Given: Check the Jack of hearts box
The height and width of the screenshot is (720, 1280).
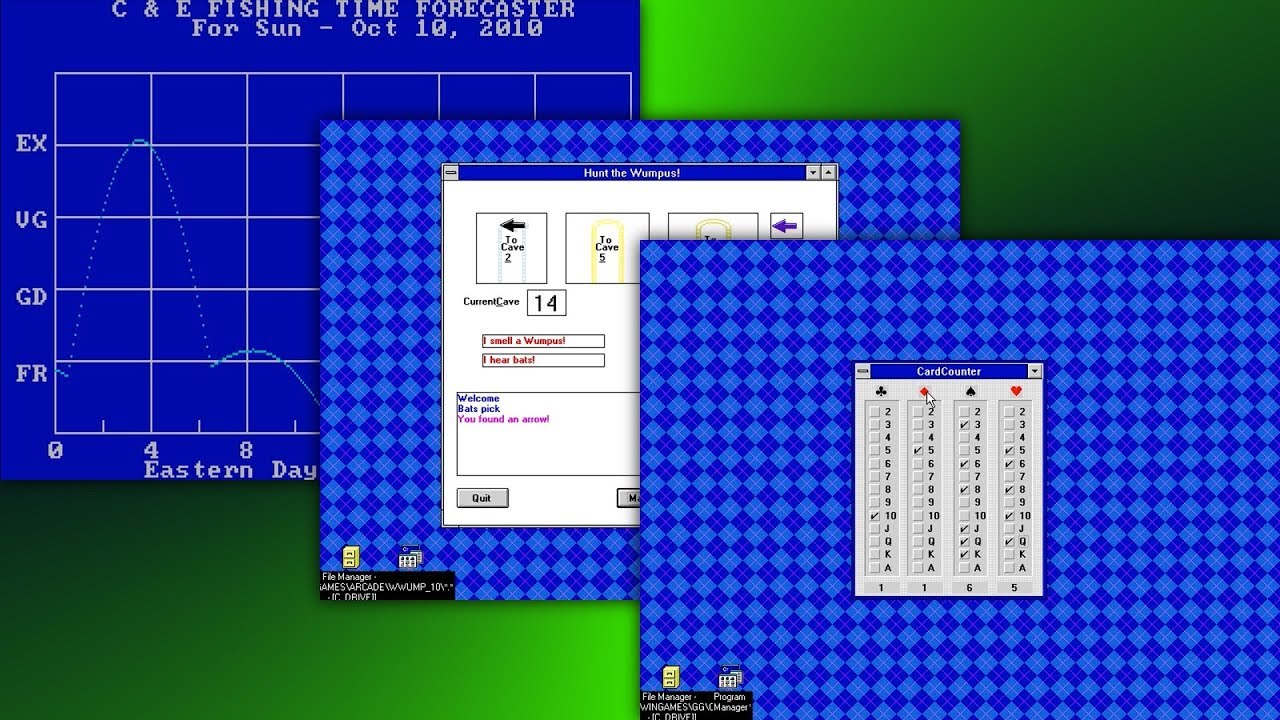Looking at the screenshot, I should pos(1009,529).
